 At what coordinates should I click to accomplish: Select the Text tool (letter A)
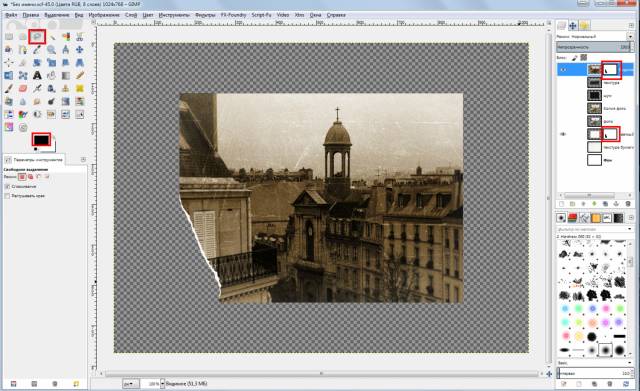pos(37,76)
